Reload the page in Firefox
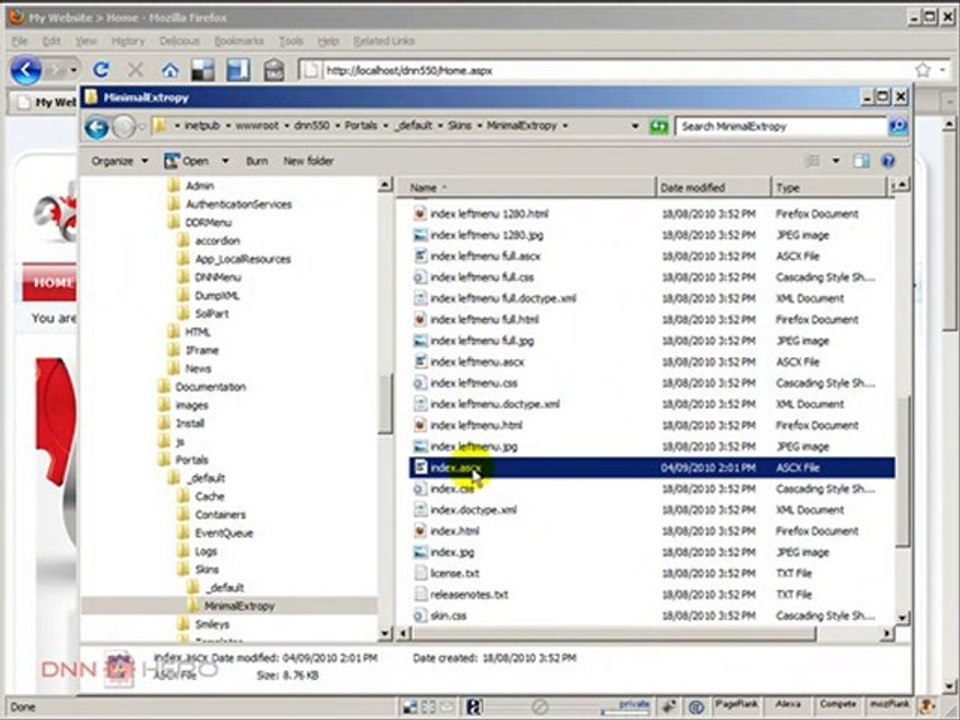 click(x=101, y=70)
